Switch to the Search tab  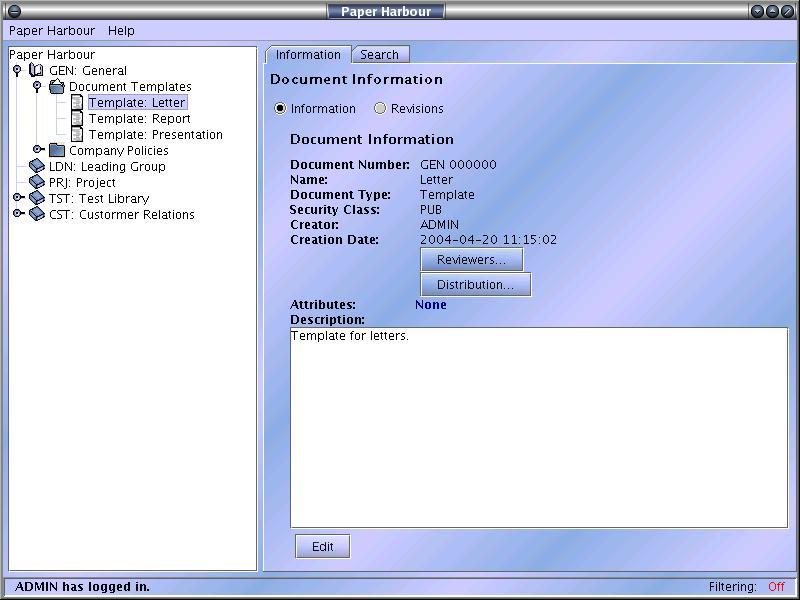pyautogui.click(x=380, y=55)
